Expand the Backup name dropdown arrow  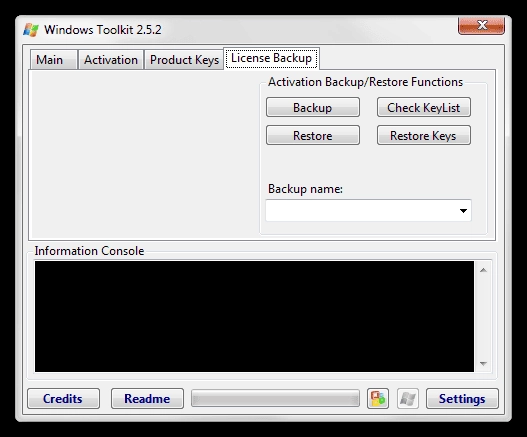[x=463, y=211]
